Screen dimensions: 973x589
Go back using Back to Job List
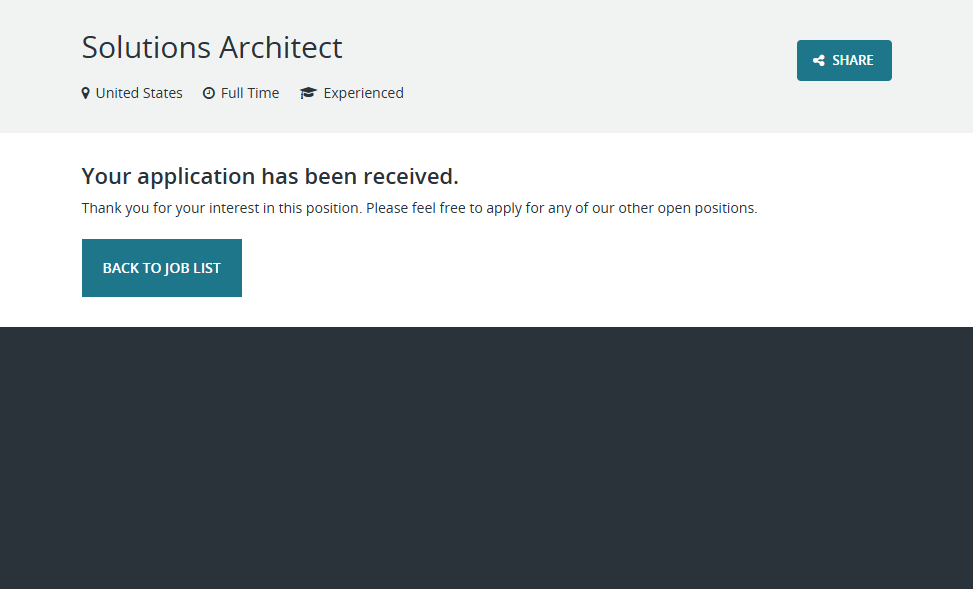(x=162, y=268)
